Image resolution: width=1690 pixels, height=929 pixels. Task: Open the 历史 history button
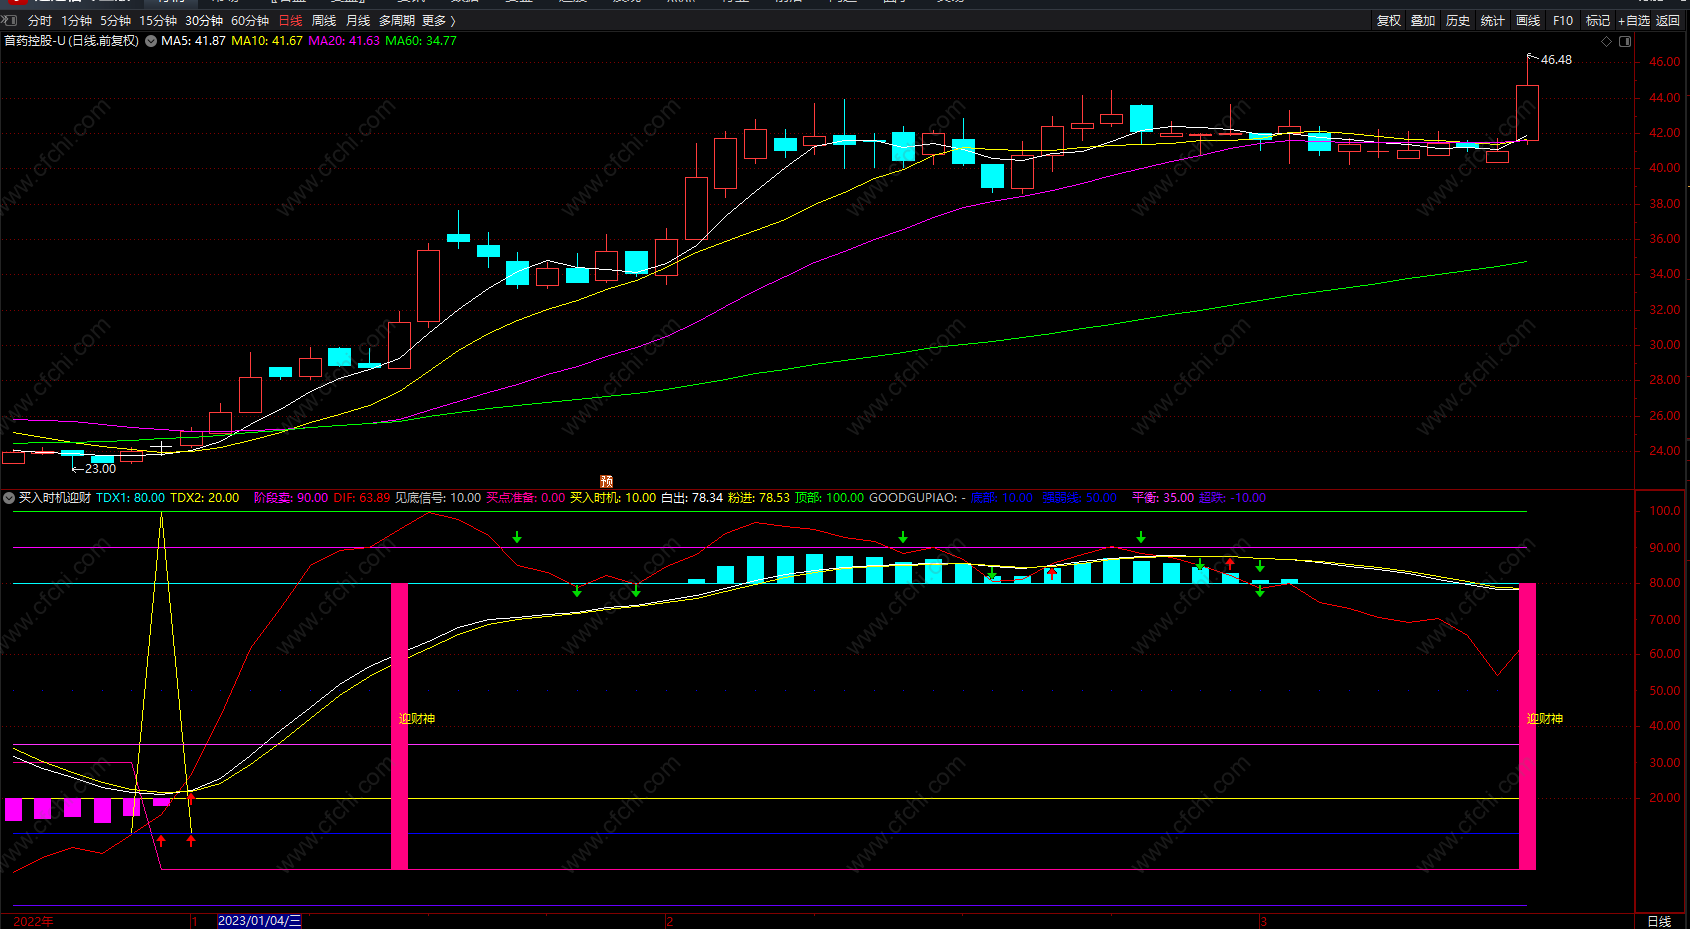(x=1458, y=21)
